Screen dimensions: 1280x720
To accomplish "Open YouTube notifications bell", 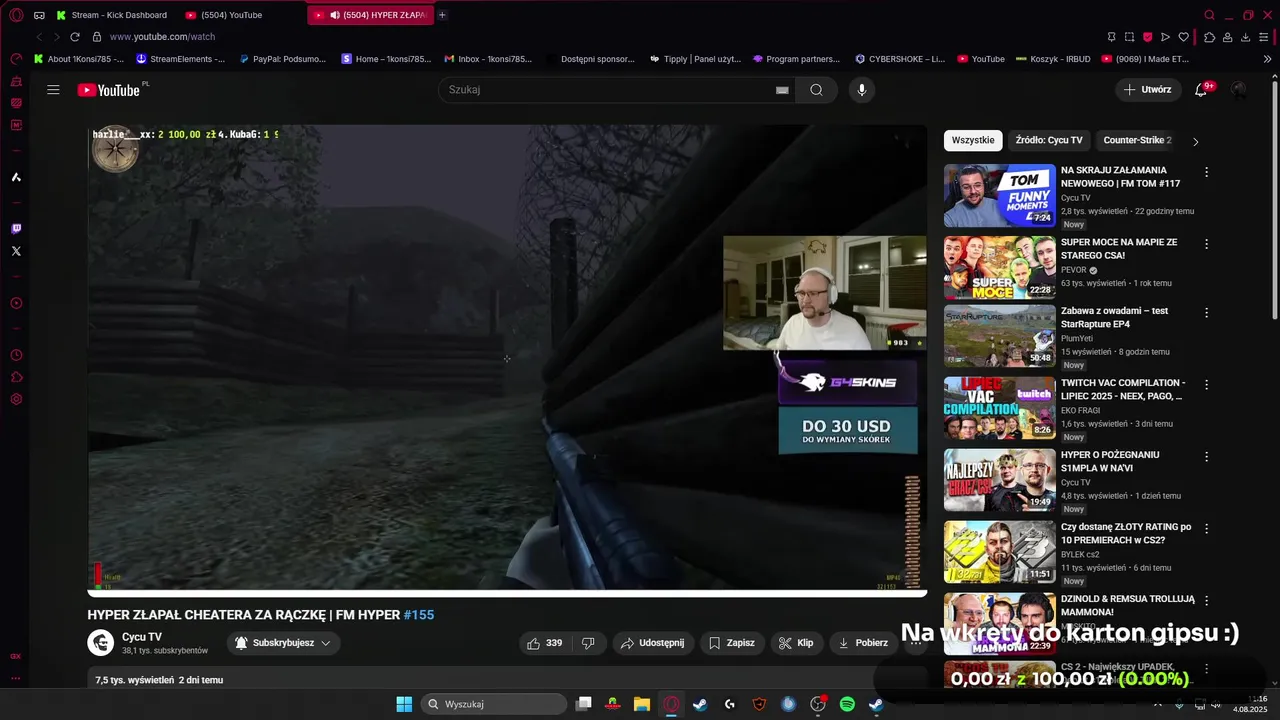I will tap(1201, 90).
